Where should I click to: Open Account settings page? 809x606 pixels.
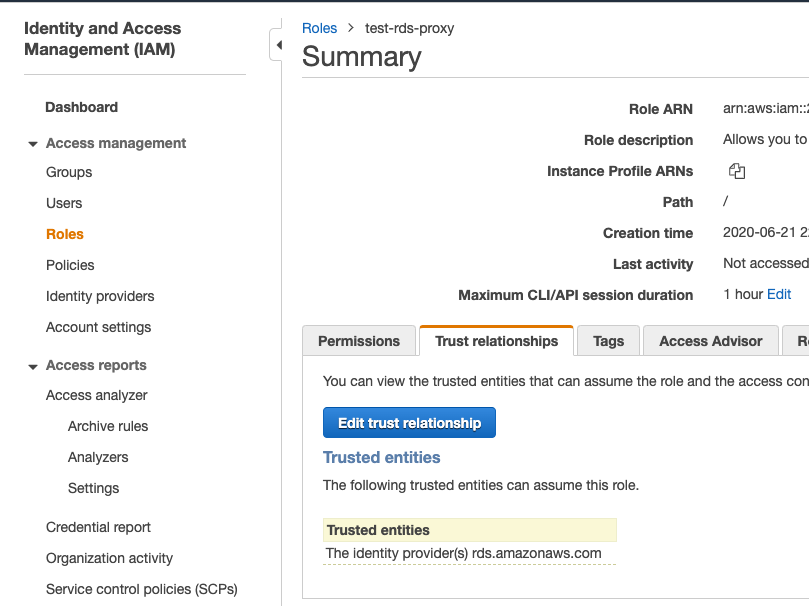[x=99, y=327]
